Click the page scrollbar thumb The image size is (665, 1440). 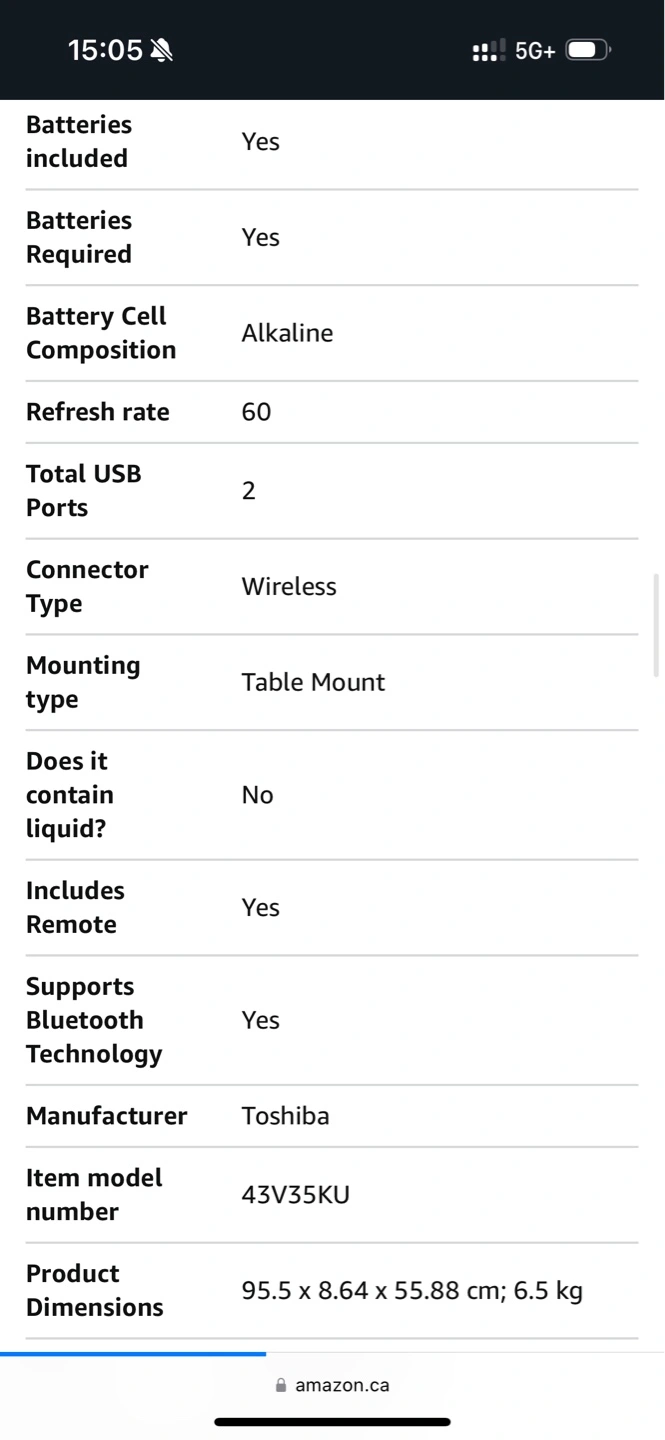(x=656, y=626)
